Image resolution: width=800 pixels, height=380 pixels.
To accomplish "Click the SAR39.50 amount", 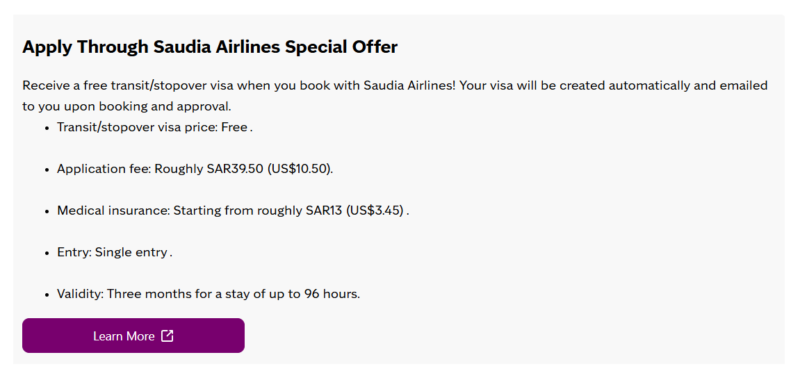I will coord(235,169).
